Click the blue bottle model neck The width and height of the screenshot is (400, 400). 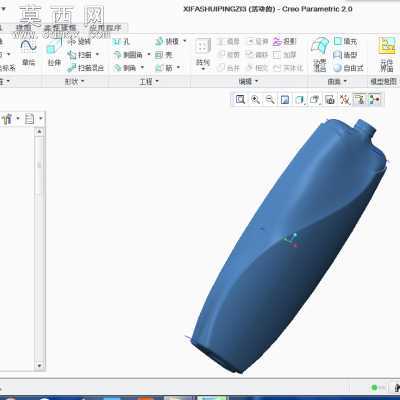pyautogui.click(x=364, y=128)
